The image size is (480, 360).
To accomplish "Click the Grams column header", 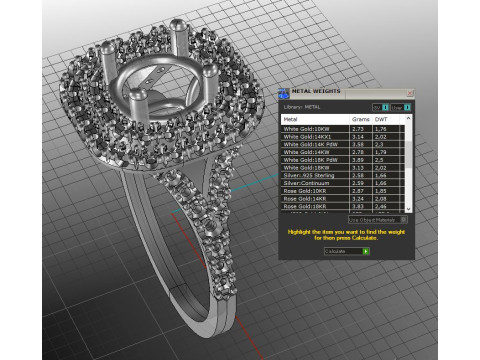I will 361,119.
